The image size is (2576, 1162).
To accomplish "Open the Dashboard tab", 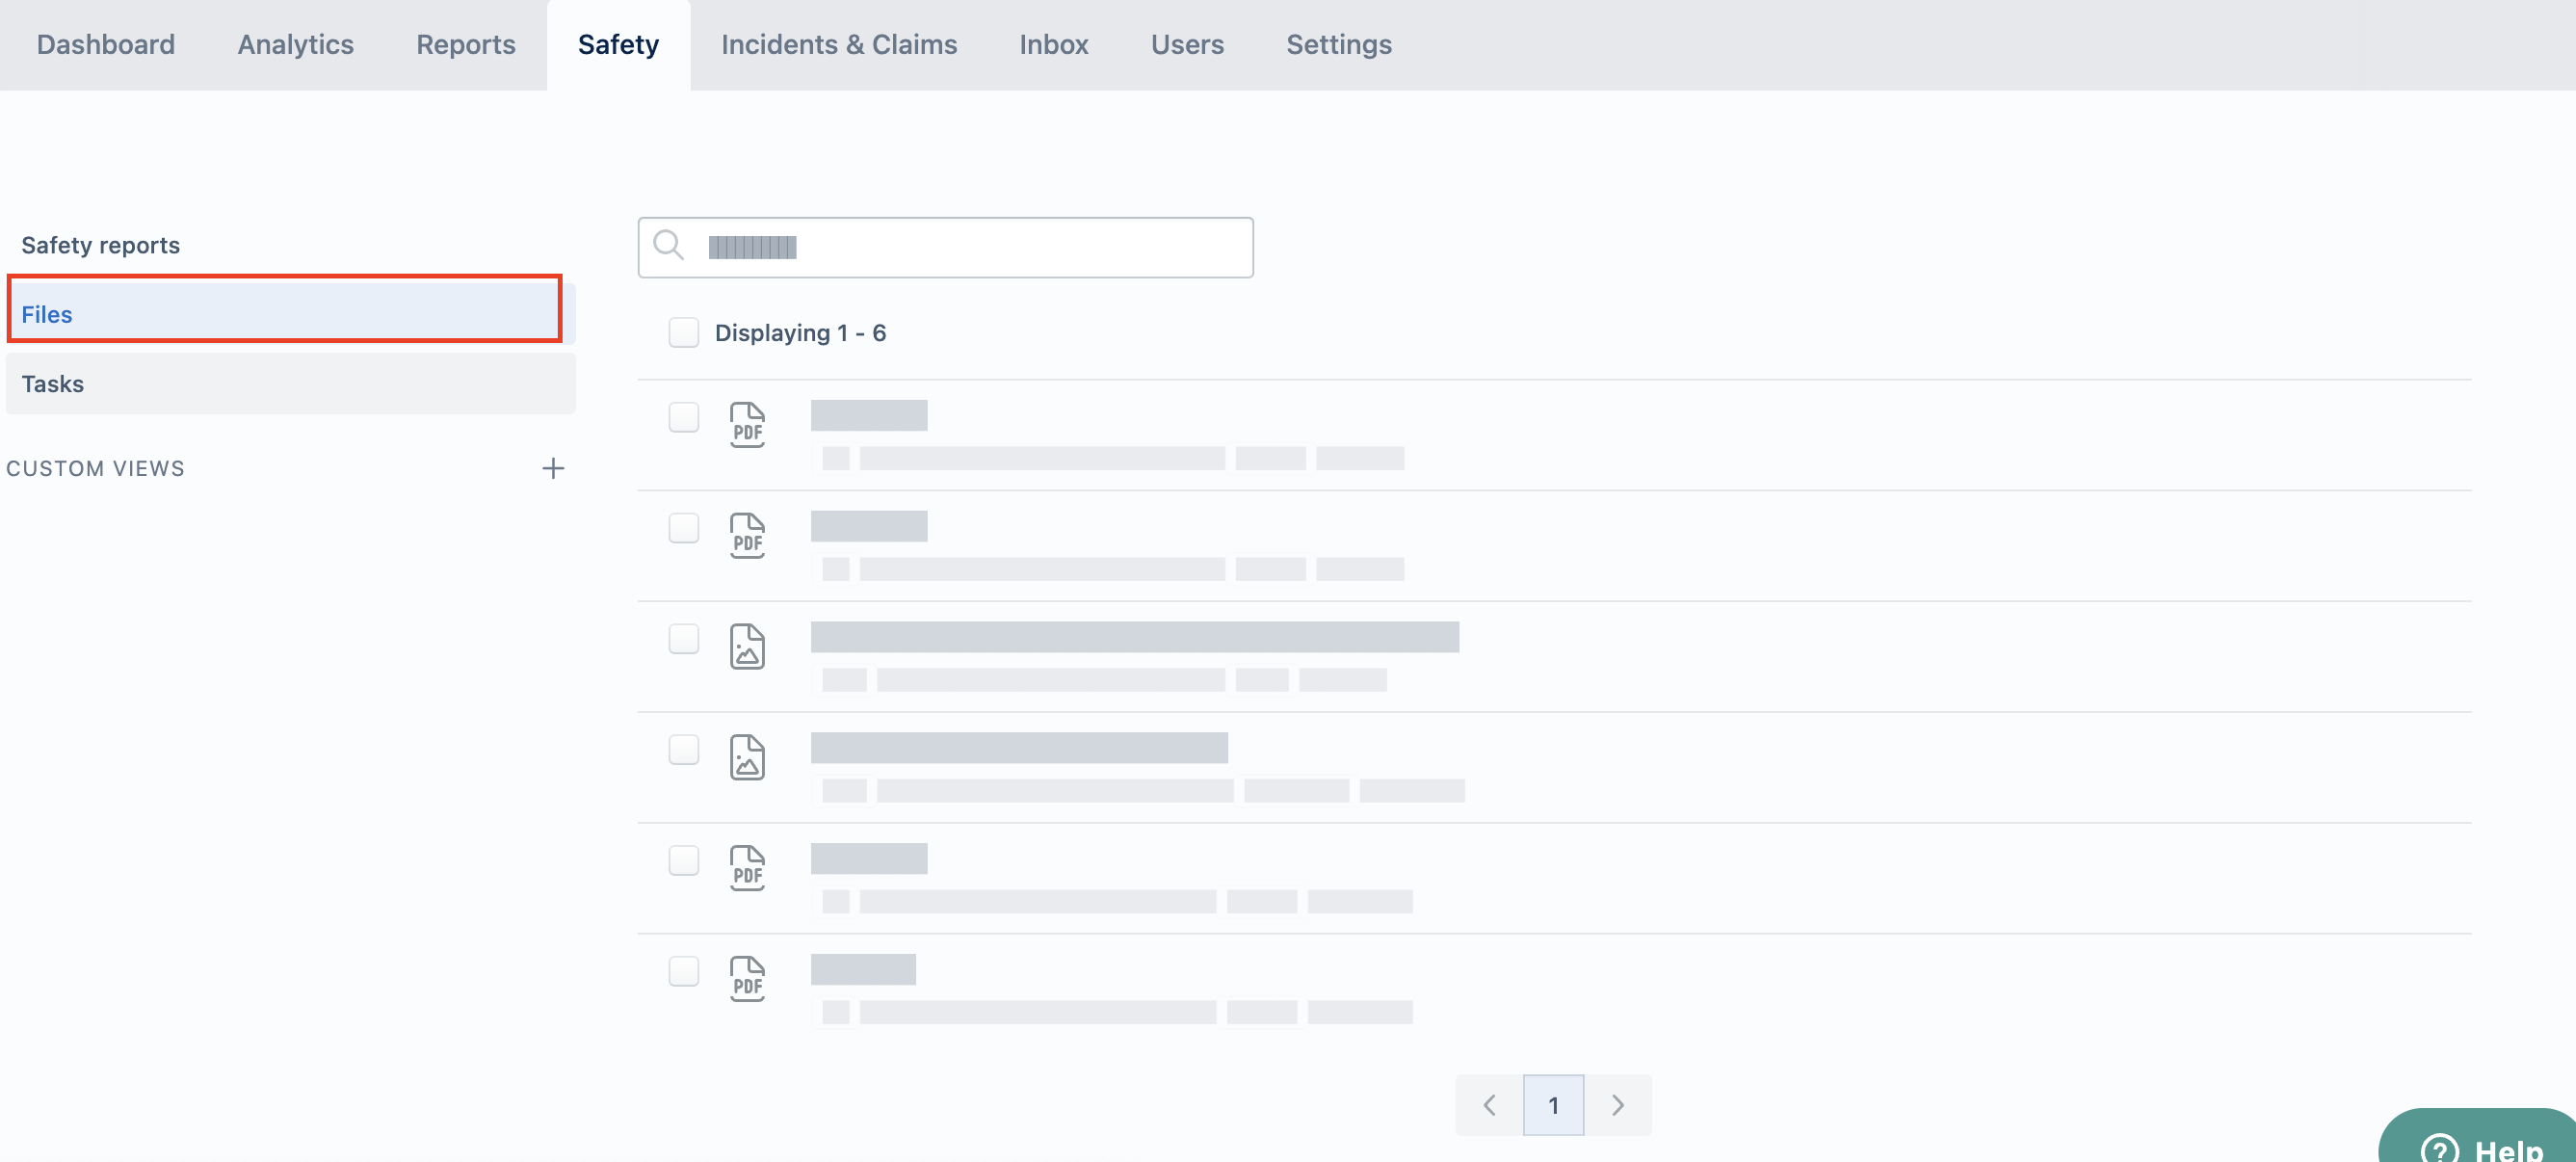I will click(x=105, y=44).
